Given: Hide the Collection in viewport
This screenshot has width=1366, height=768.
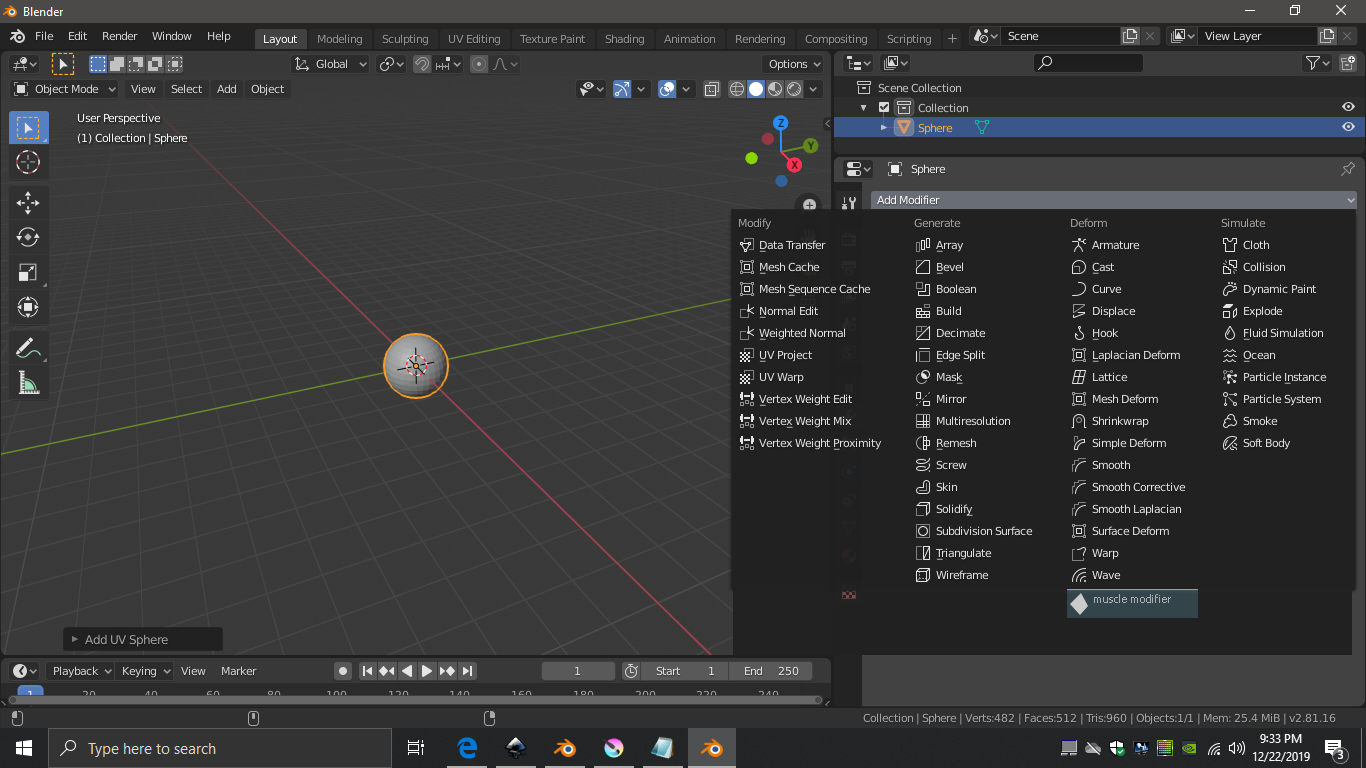Looking at the screenshot, I should click(x=1348, y=107).
